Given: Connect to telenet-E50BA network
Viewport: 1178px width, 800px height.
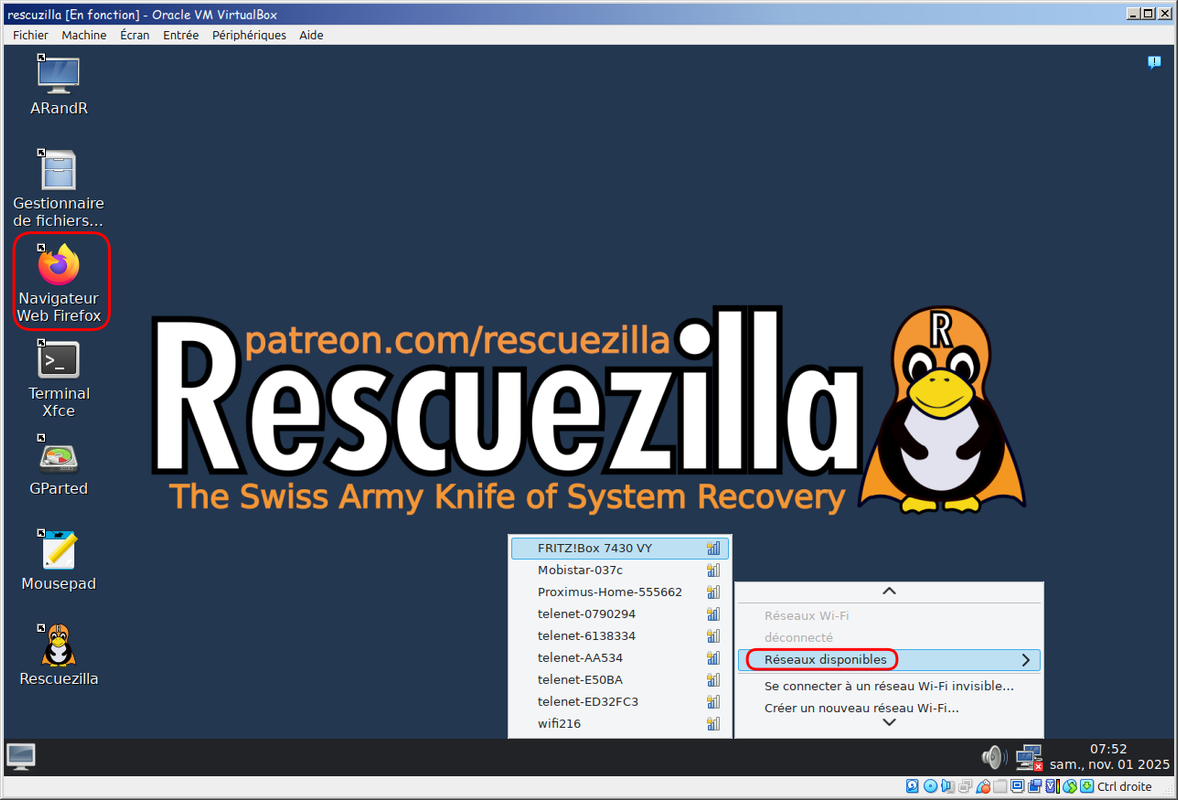Looking at the screenshot, I should tap(620, 680).
